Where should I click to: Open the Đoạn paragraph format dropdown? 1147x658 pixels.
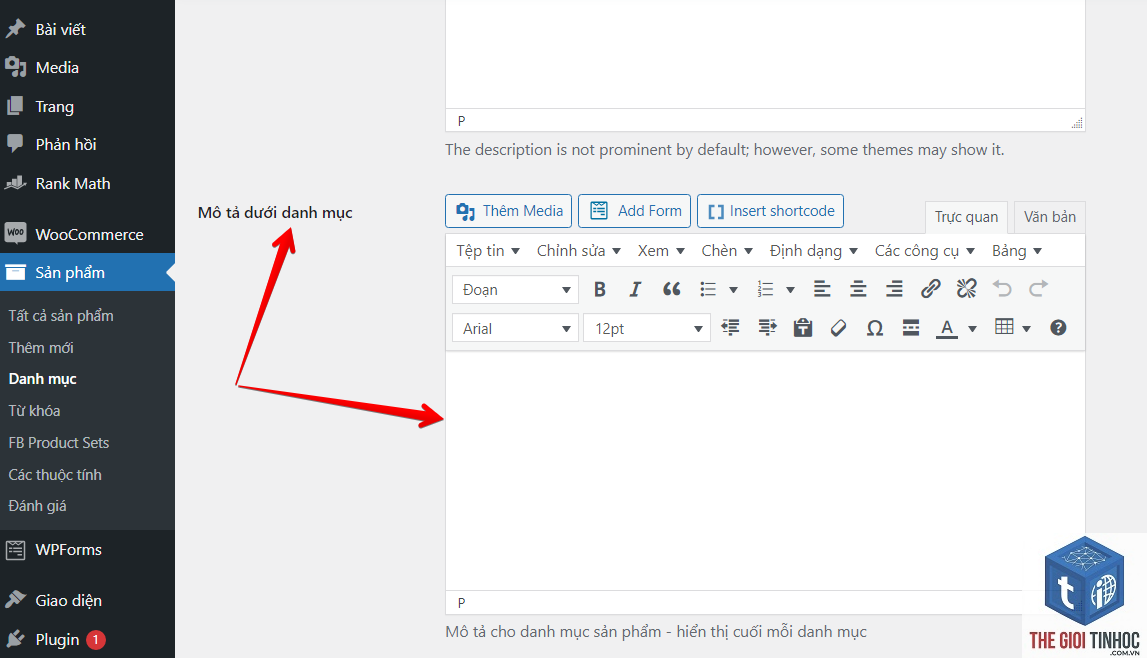tap(516, 290)
